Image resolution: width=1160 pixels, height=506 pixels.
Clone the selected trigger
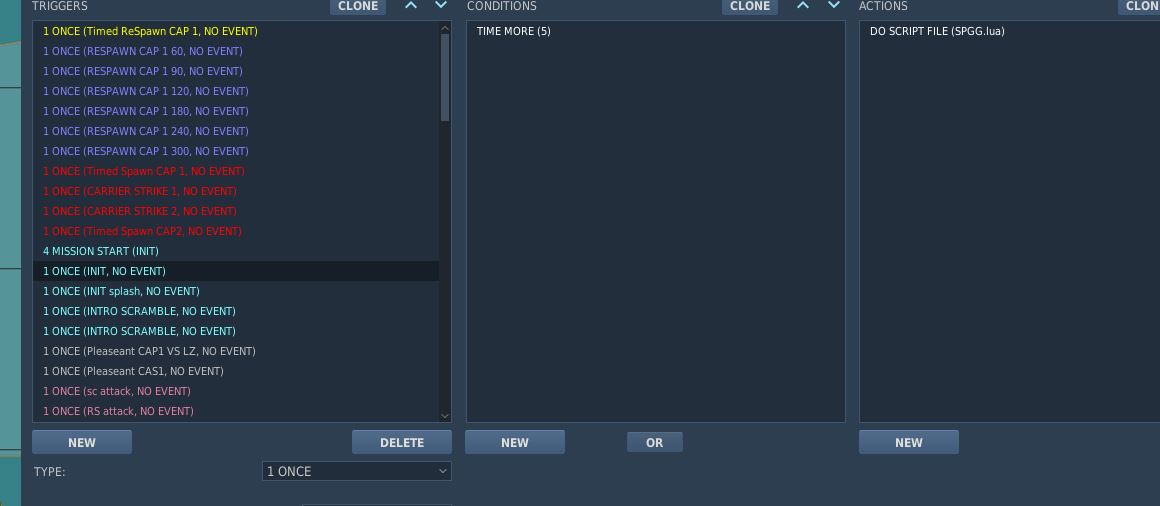pos(358,6)
